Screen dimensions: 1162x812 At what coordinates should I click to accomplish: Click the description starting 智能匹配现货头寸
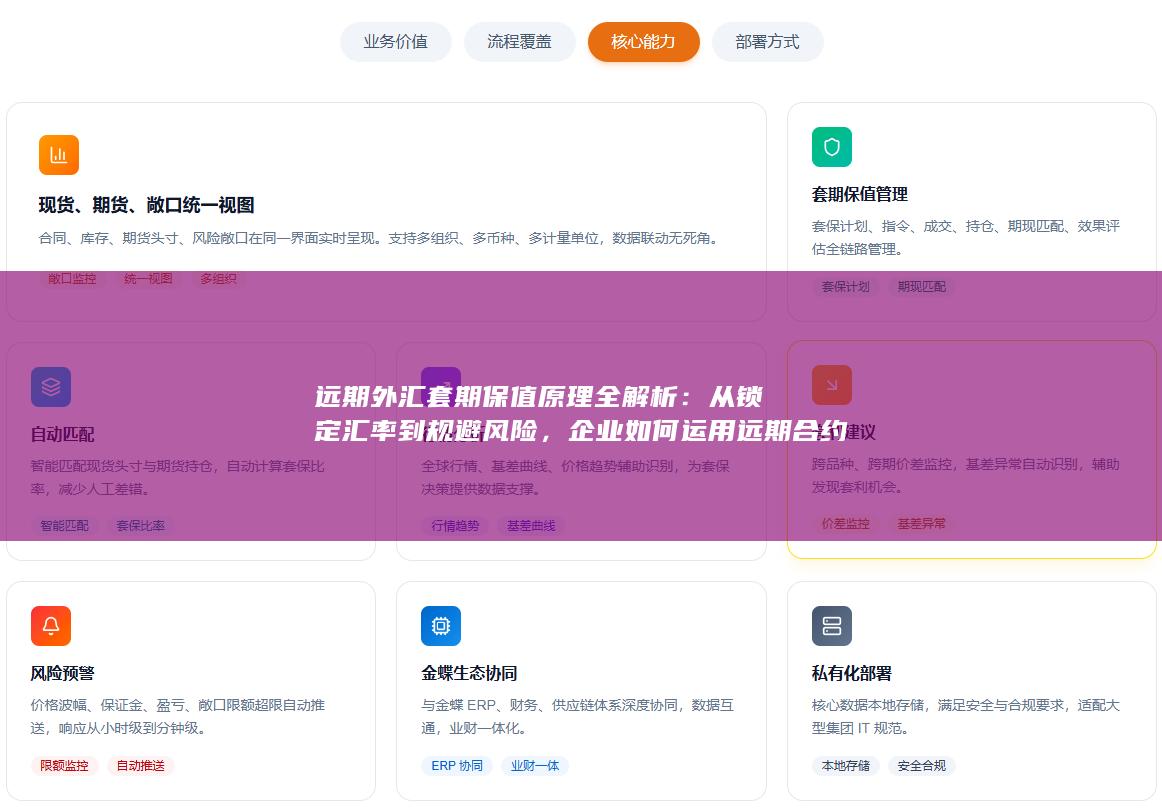(x=178, y=477)
